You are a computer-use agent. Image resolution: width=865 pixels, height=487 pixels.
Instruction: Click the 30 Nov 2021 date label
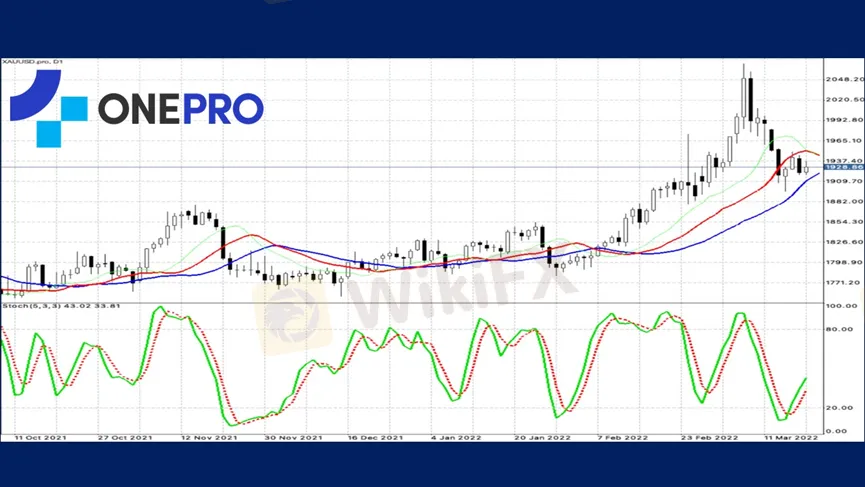(293, 437)
